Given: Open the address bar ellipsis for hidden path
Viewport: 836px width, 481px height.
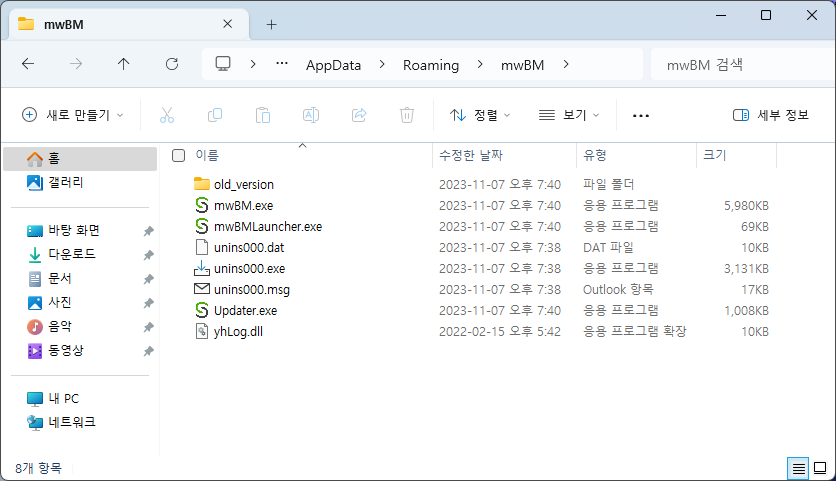Looking at the screenshot, I should point(282,64).
